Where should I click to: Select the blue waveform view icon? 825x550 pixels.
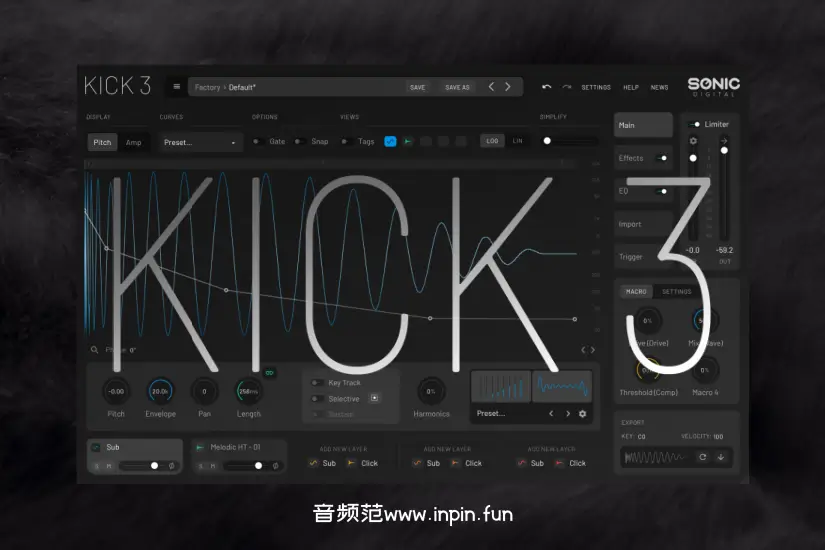pyautogui.click(x=390, y=141)
